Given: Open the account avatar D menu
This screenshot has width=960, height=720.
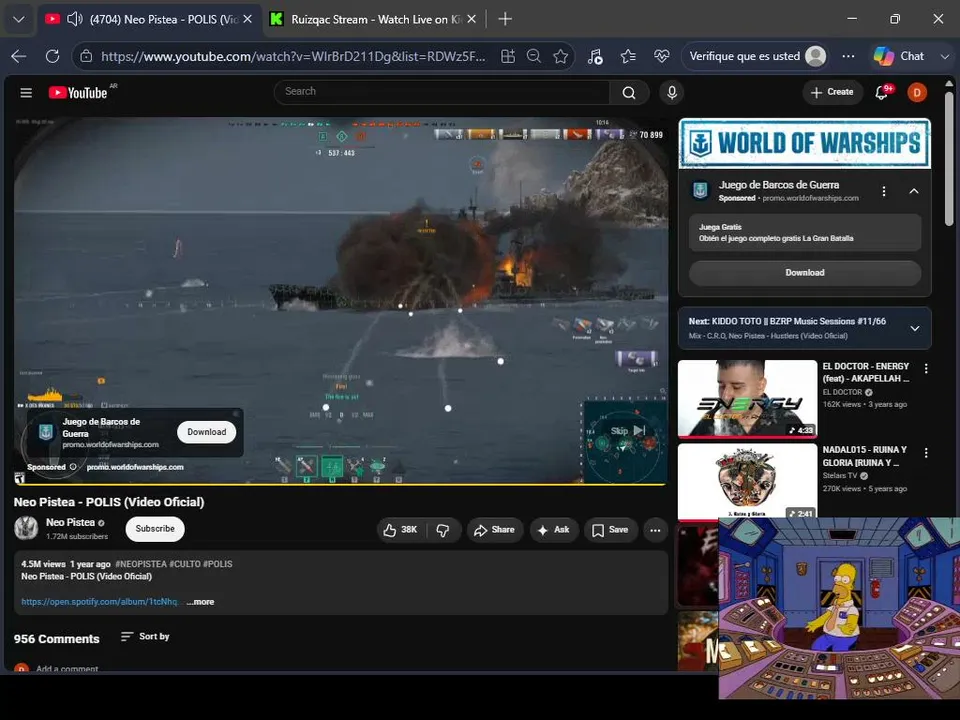Looking at the screenshot, I should click(x=917, y=92).
